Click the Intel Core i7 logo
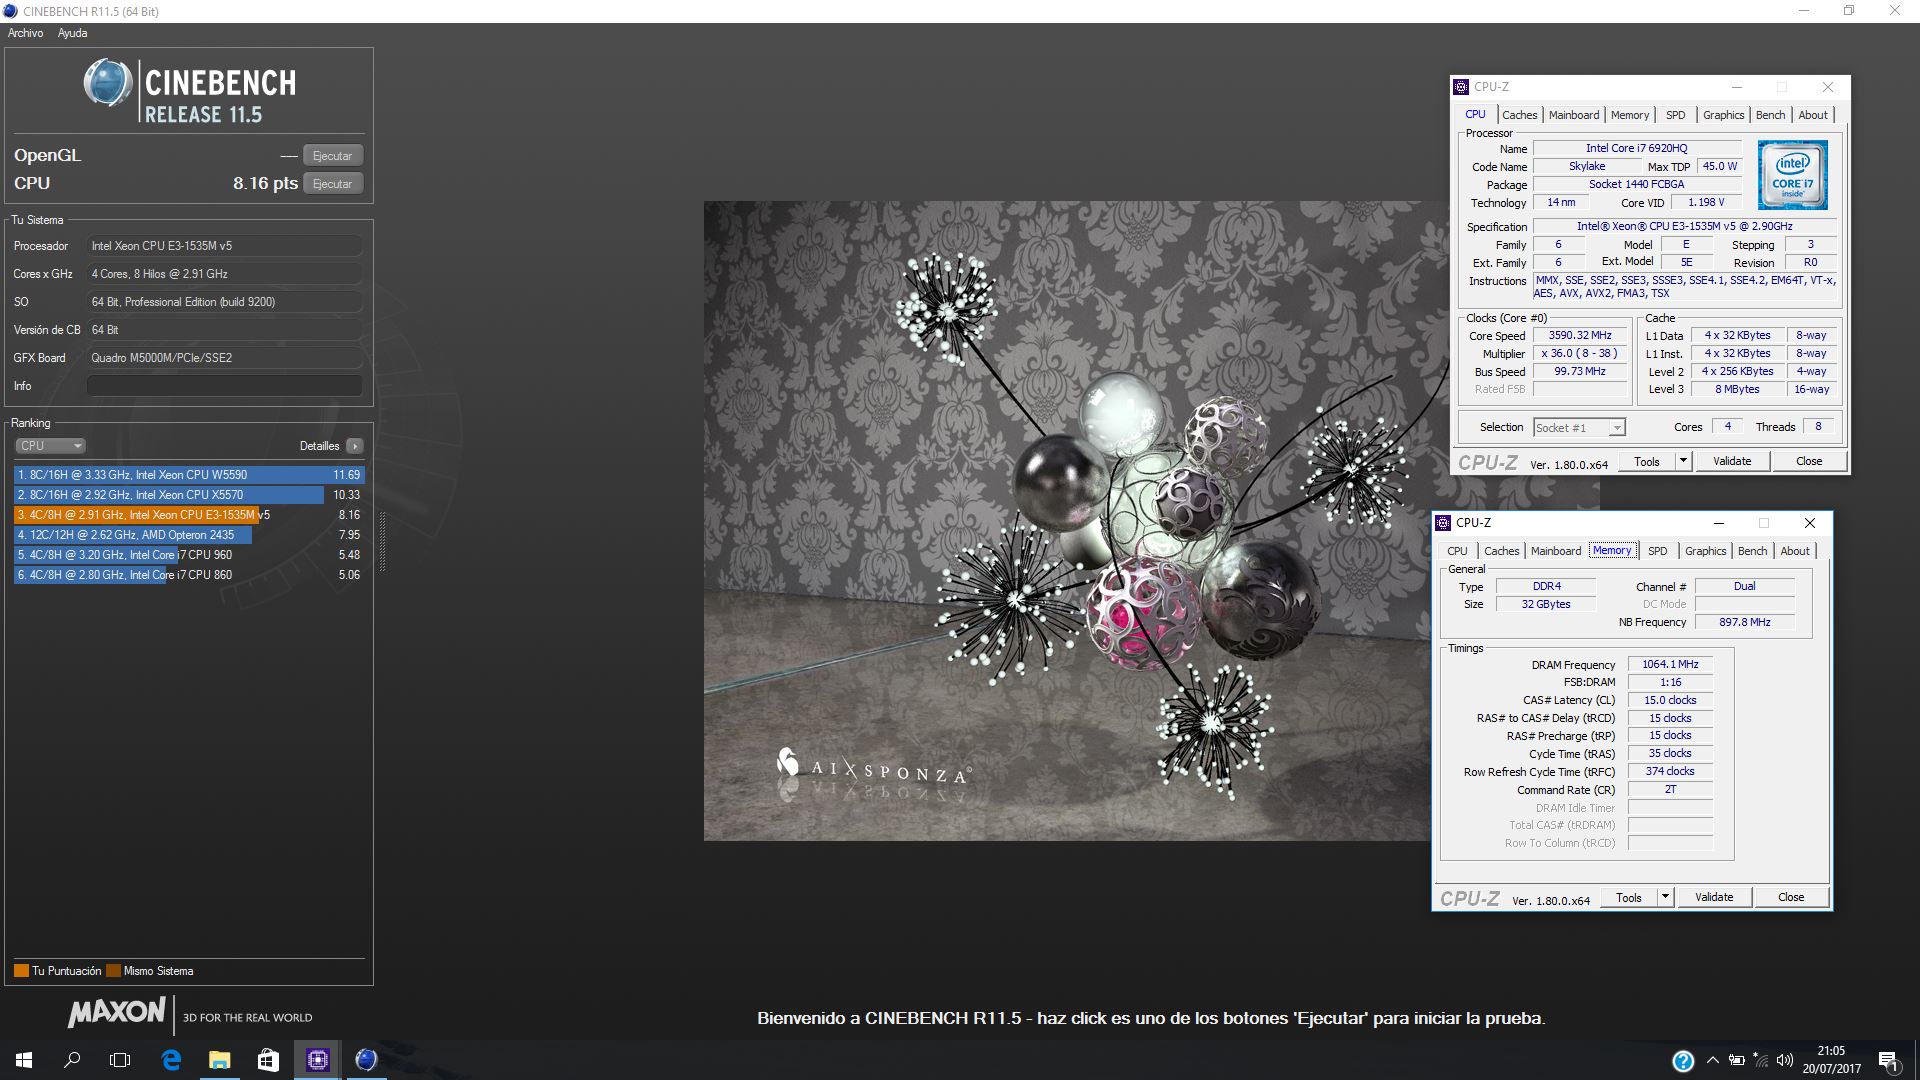 tap(1792, 174)
